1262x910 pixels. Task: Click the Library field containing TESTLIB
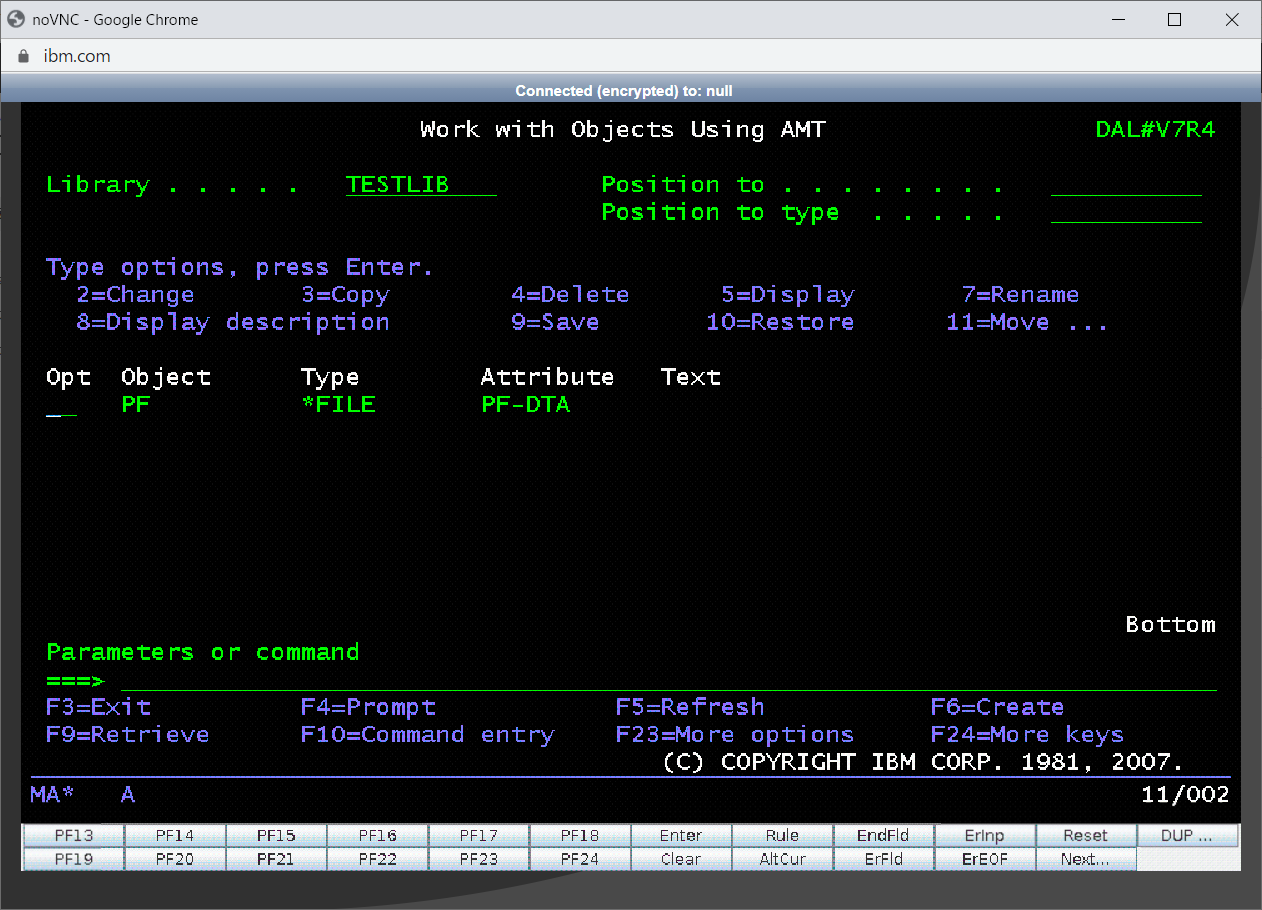coord(421,185)
